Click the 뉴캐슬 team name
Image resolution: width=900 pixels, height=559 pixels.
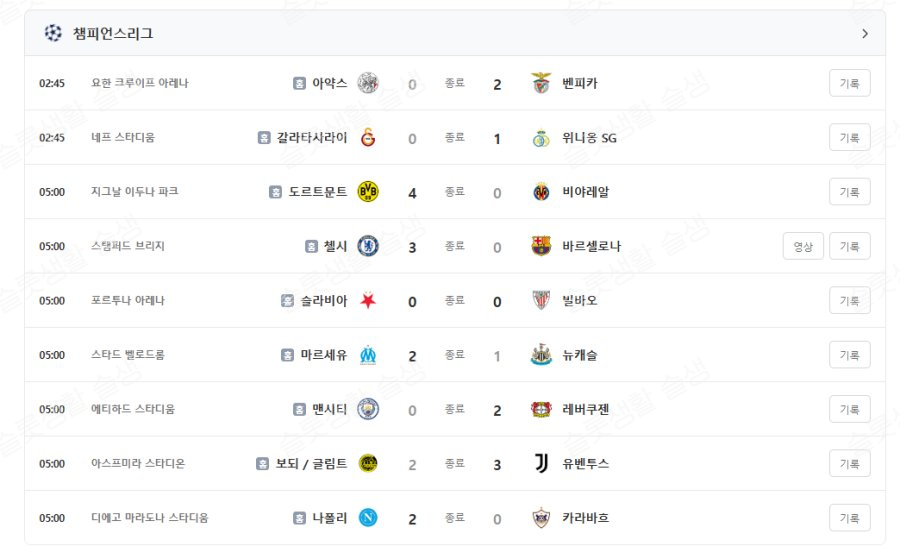tap(580, 355)
